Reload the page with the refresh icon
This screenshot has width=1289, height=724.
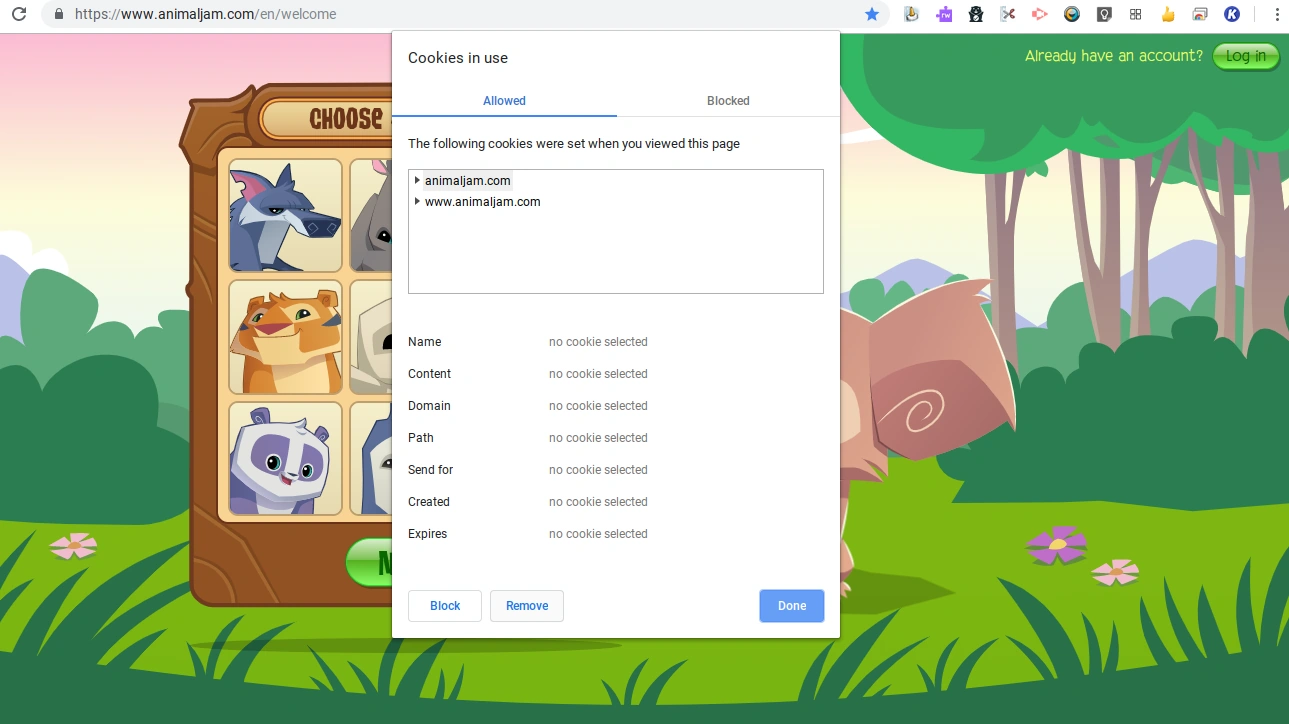pyautogui.click(x=18, y=15)
